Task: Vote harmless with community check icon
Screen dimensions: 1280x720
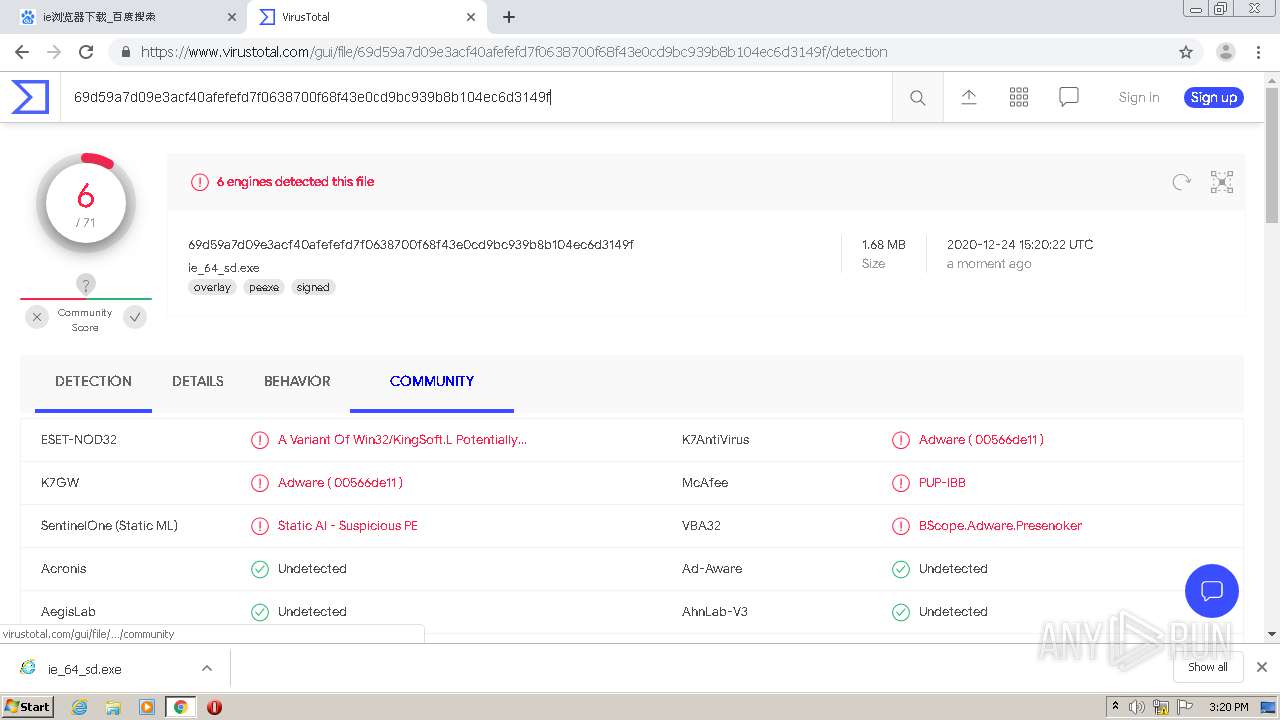Action: [x=135, y=317]
